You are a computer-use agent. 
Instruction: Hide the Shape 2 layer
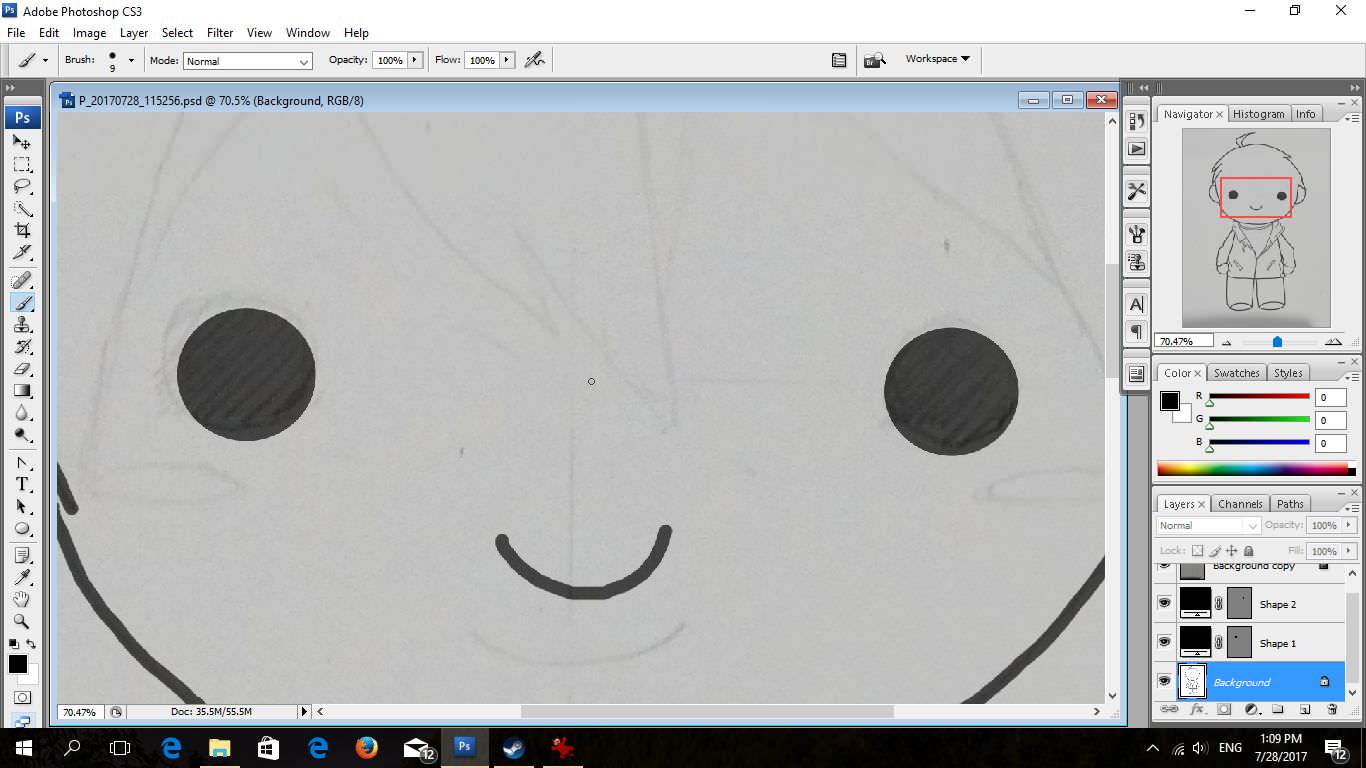(x=1164, y=603)
